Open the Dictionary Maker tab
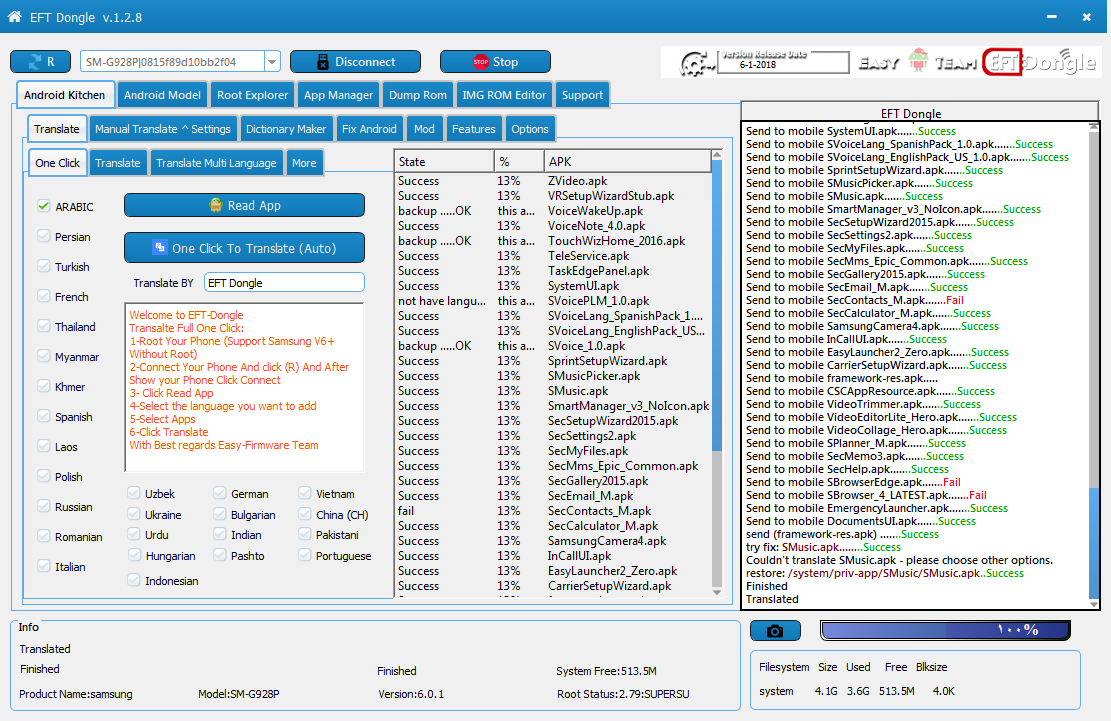The image size is (1111, 721). [286, 129]
